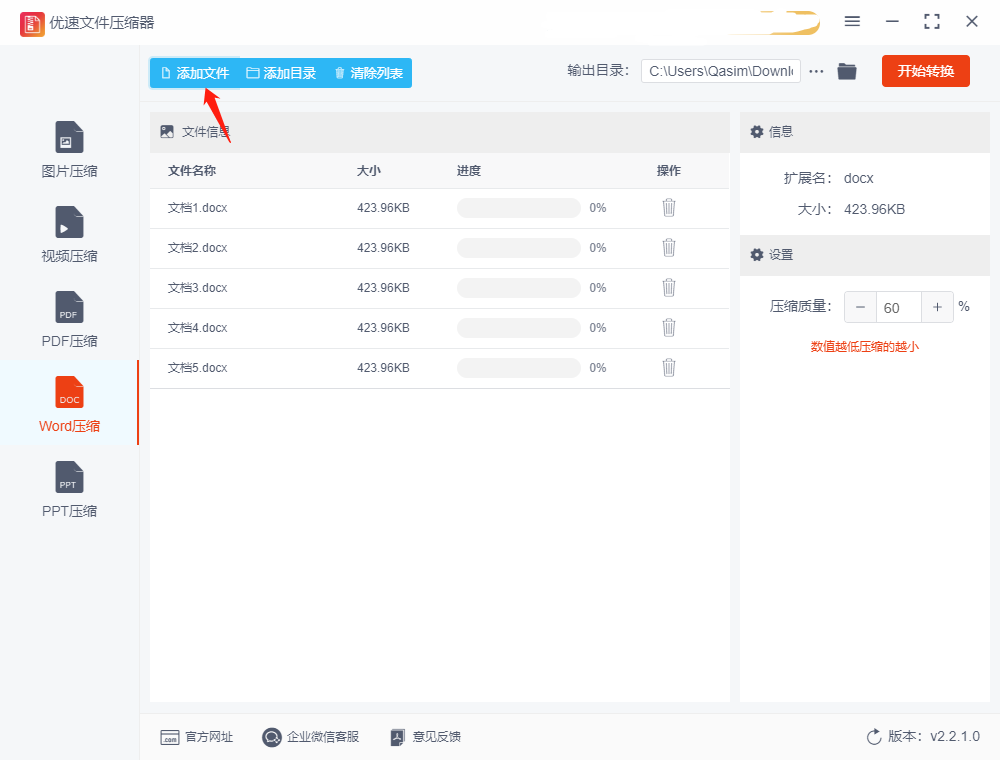Click the extension value docx
1000x760 pixels.
[x=858, y=179]
